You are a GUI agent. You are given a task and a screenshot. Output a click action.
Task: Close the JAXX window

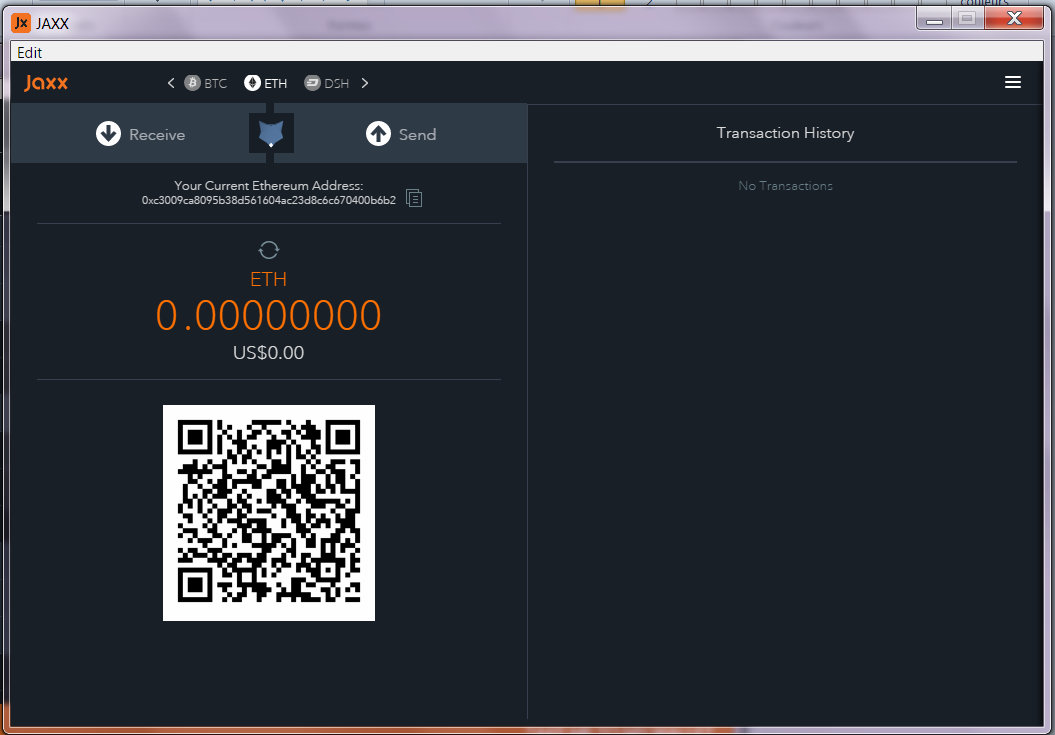[1014, 19]
